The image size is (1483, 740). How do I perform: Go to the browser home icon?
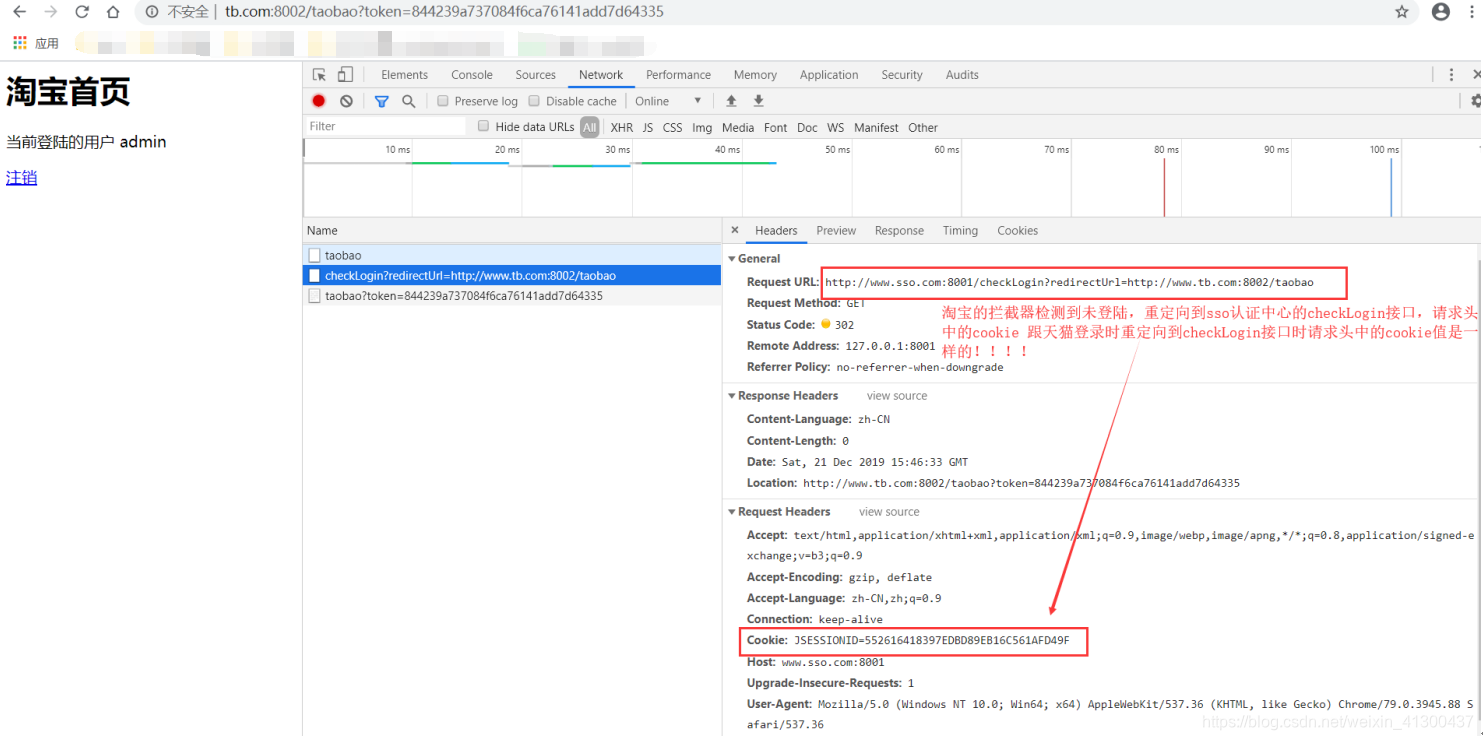coord(113,12)
